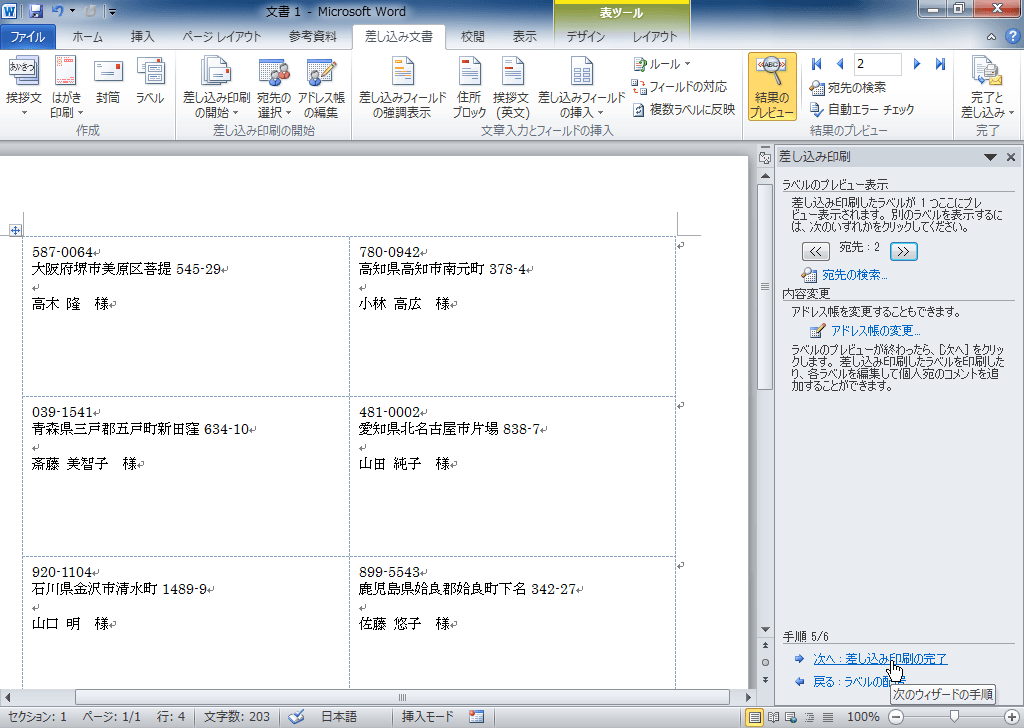Click the Word help question icon

coord(1012,37)
